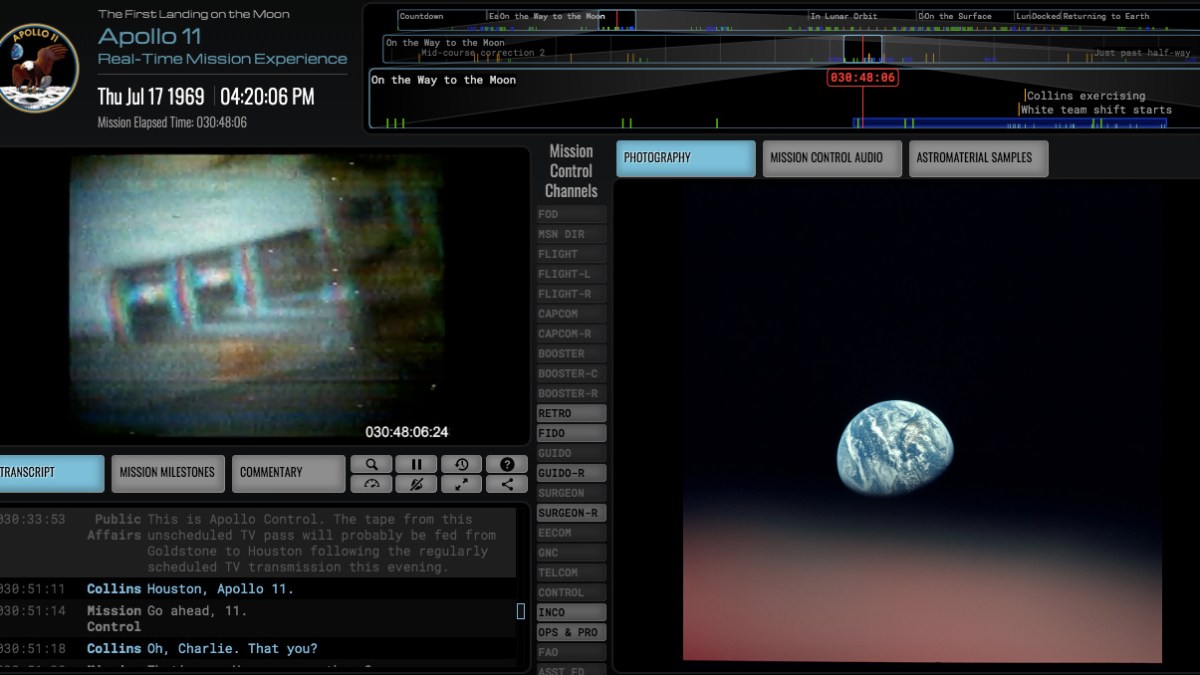The image size is (1200, 675).
Task: Open the Commentary tab
Action: [x=288, y=473]
